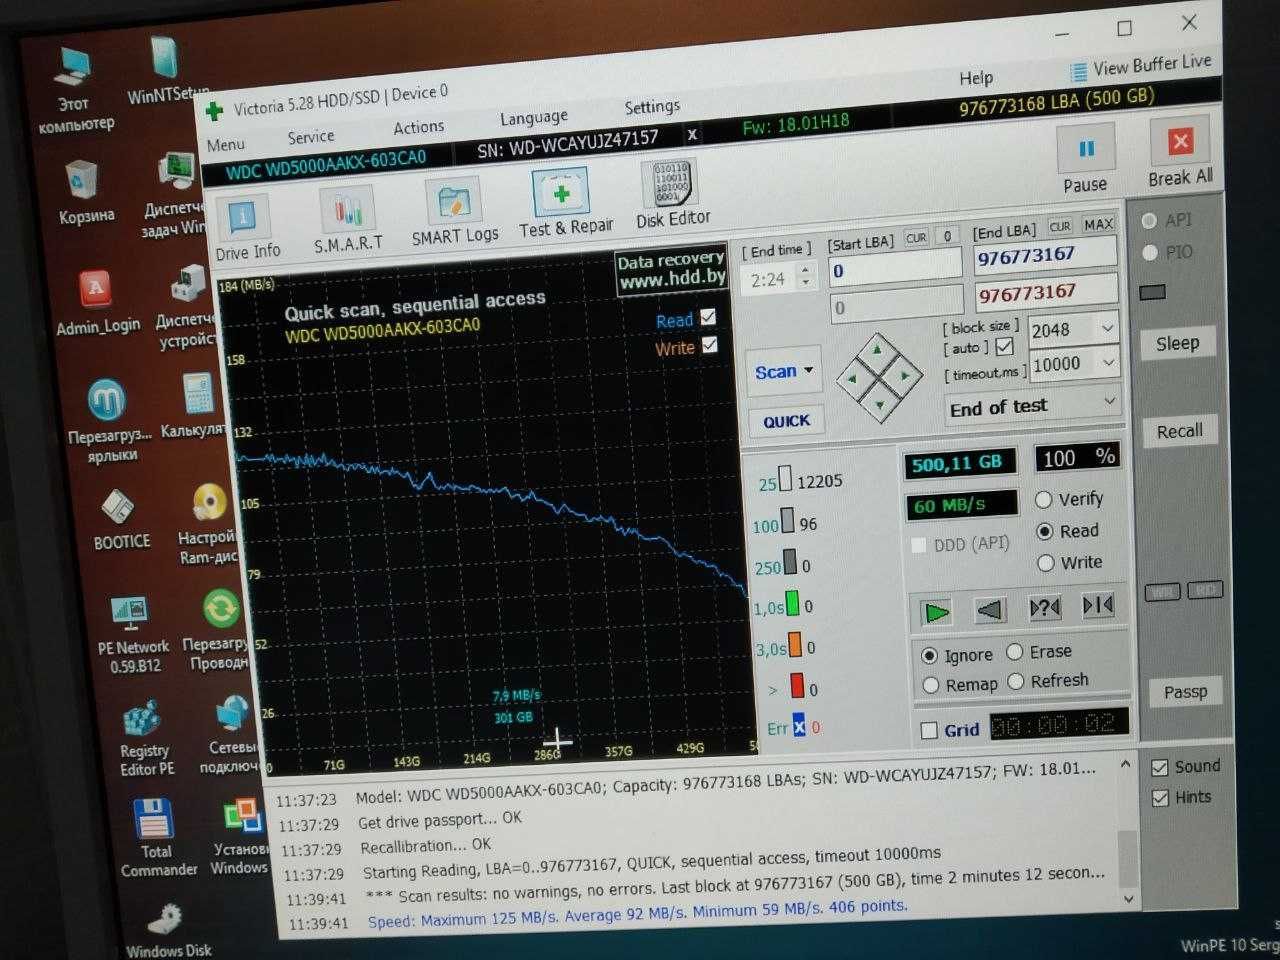Open the S.M.A.R.T toolbar icon
Image resolution: width=1280 pixels, height=960 pixels.
coord(347,211)
